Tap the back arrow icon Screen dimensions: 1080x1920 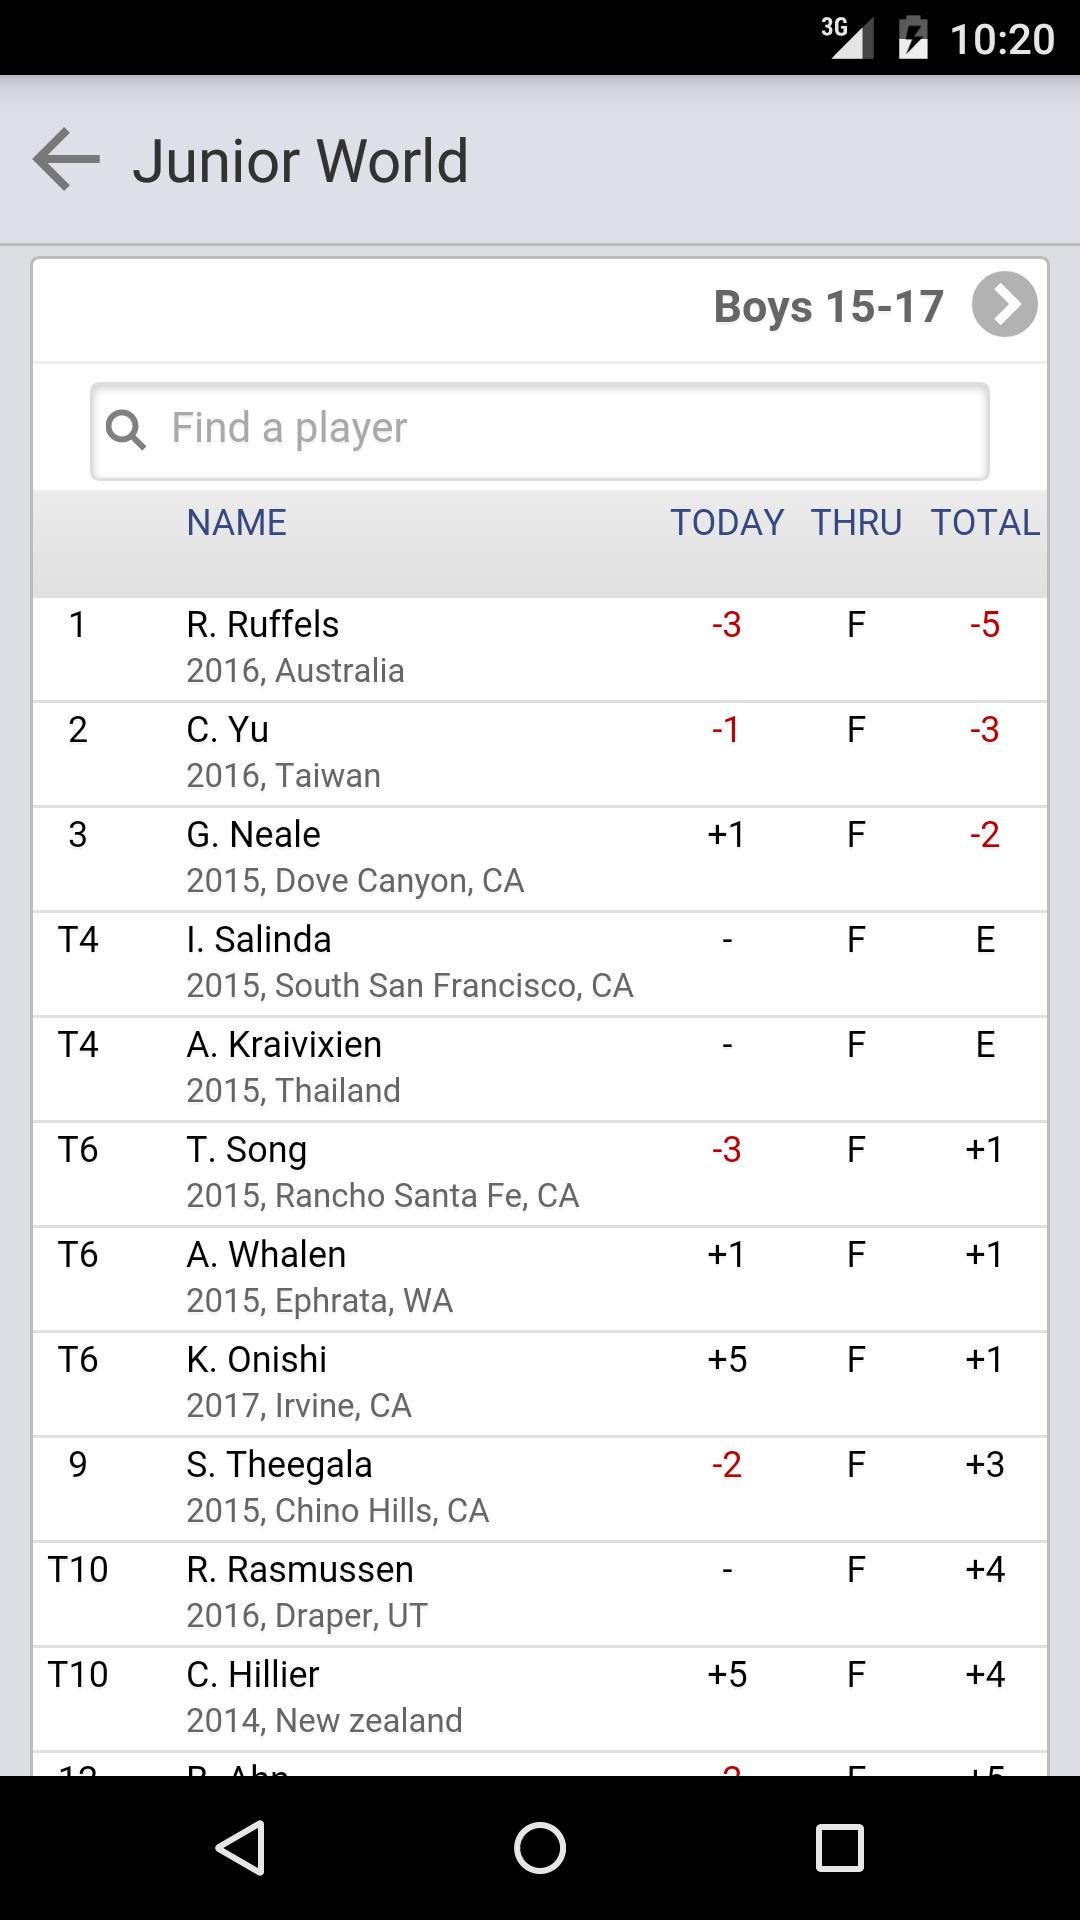(66, 160)
